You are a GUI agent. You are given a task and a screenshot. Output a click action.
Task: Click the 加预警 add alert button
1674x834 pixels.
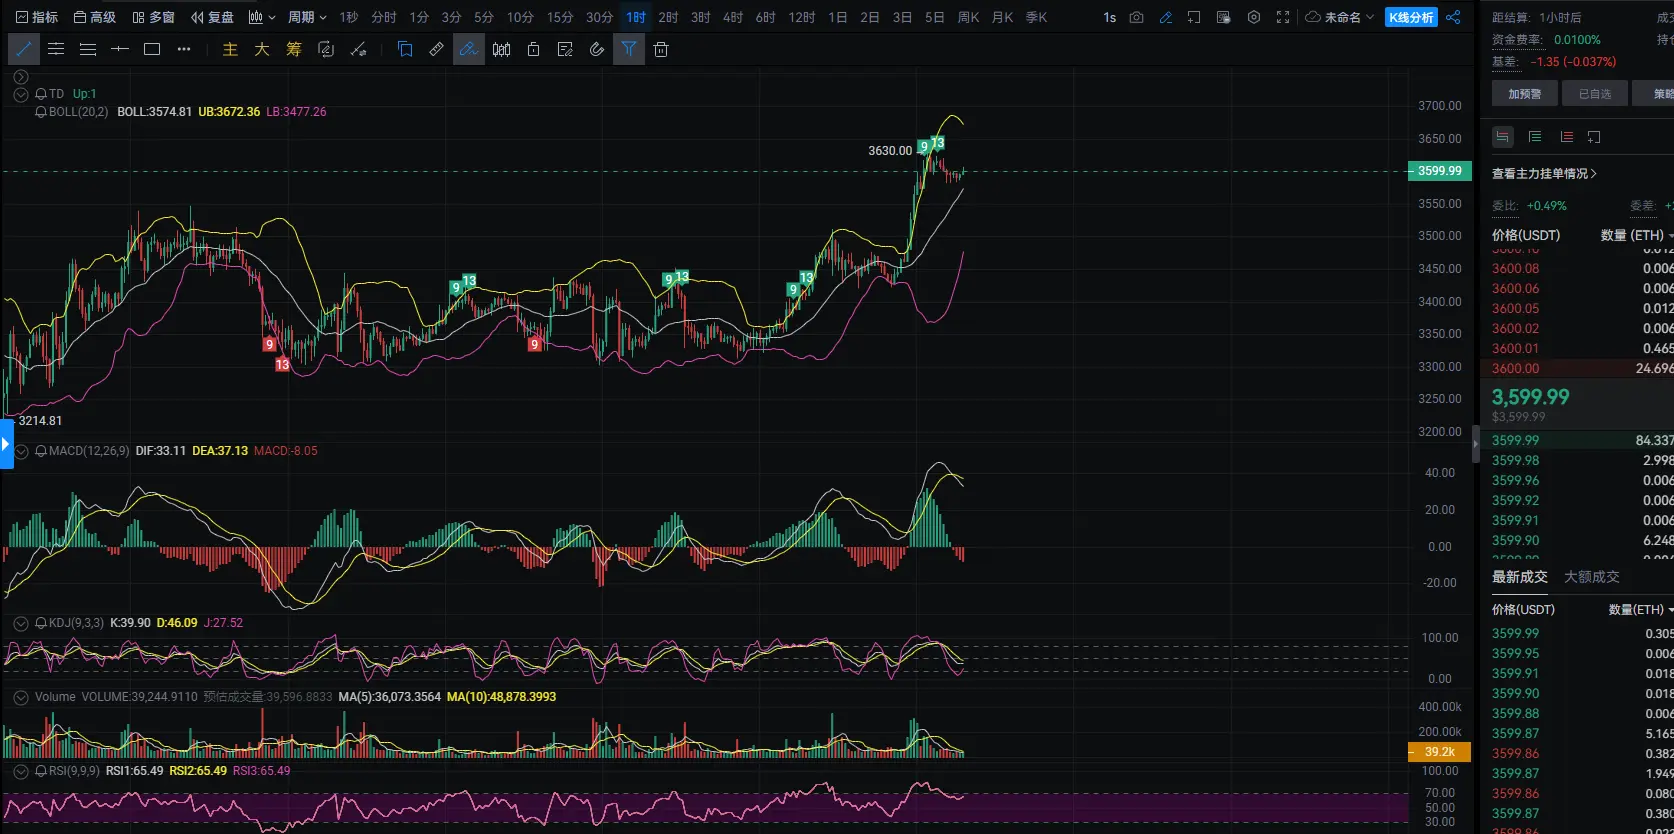(1525, 94)
